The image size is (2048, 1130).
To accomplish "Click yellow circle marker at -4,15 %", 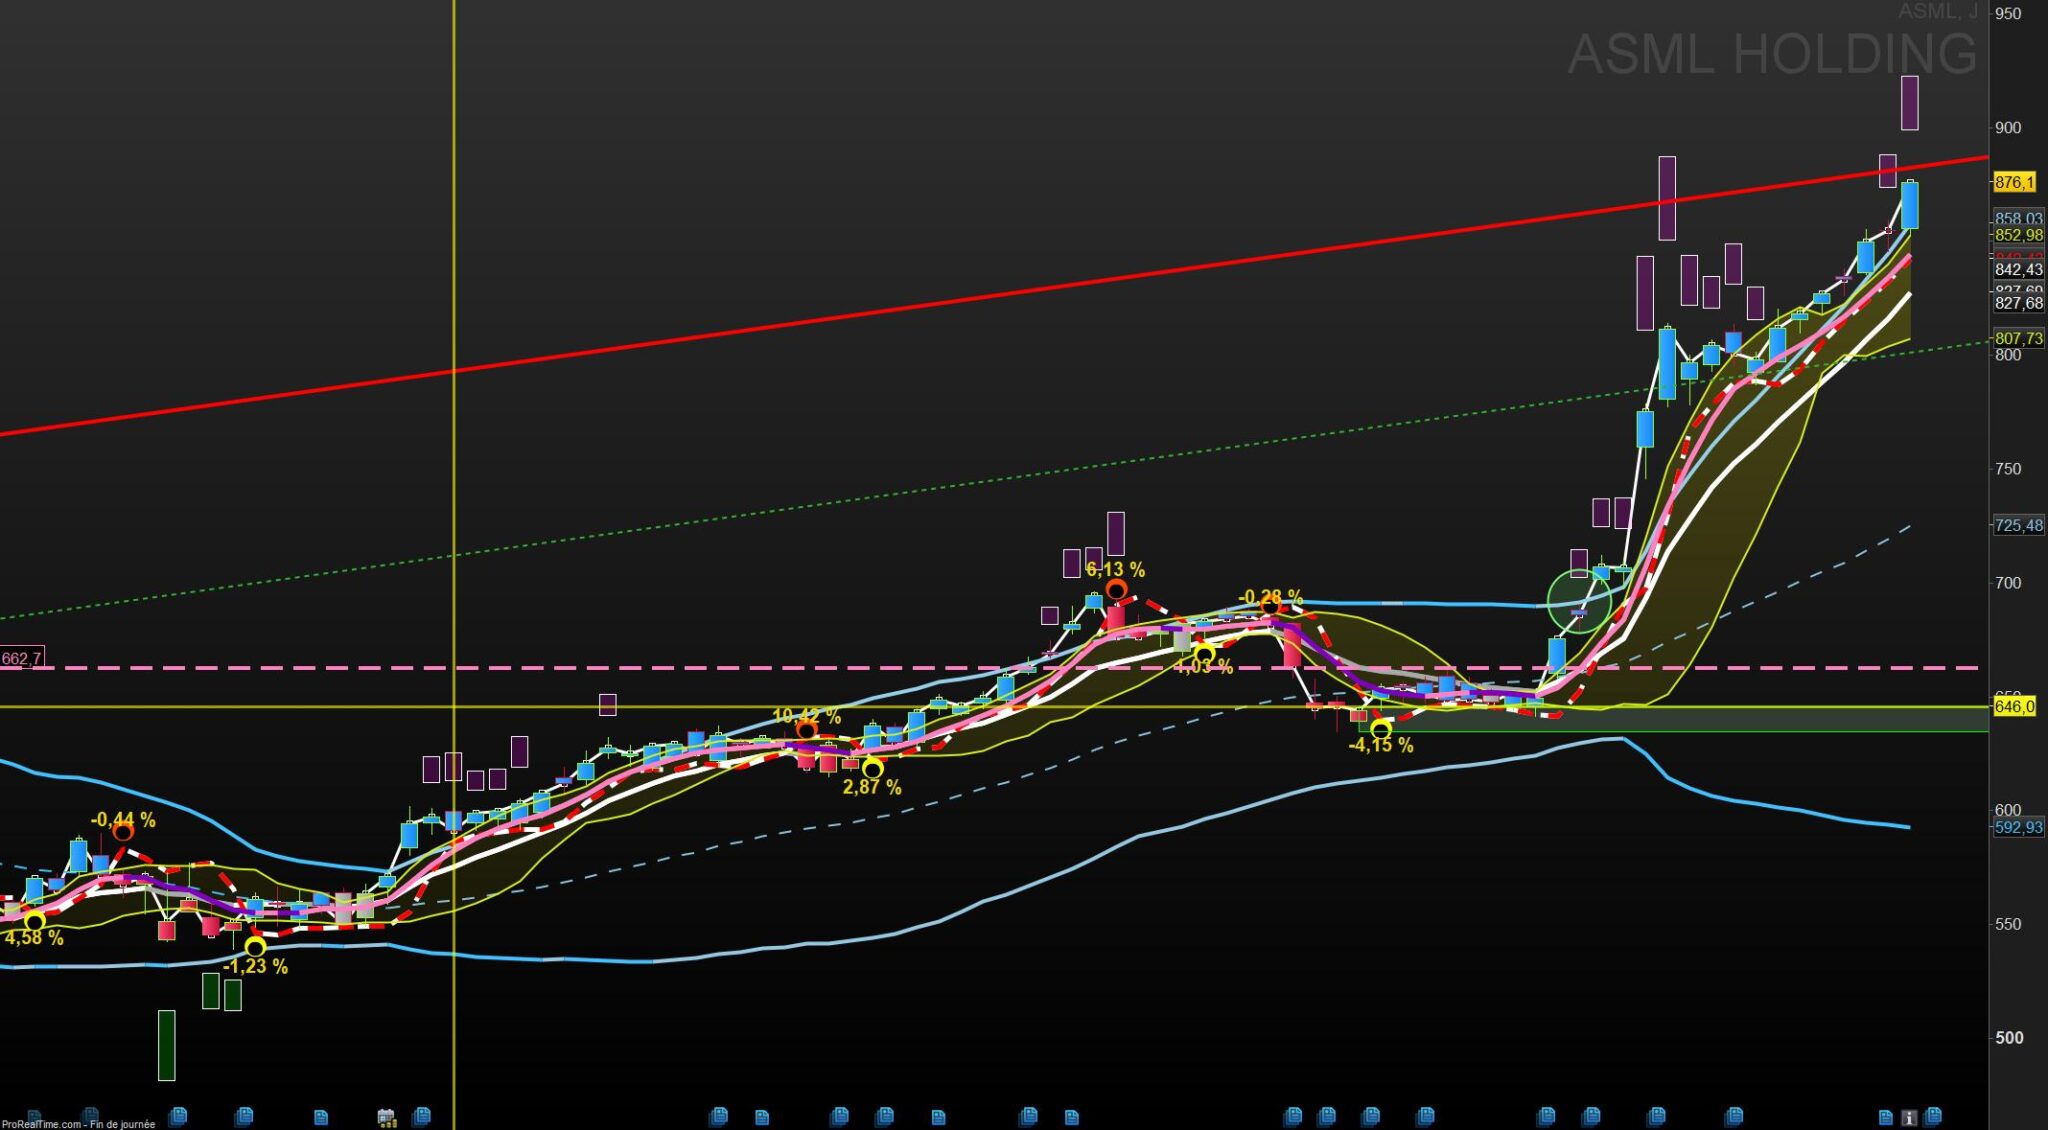I will 1380,730.
